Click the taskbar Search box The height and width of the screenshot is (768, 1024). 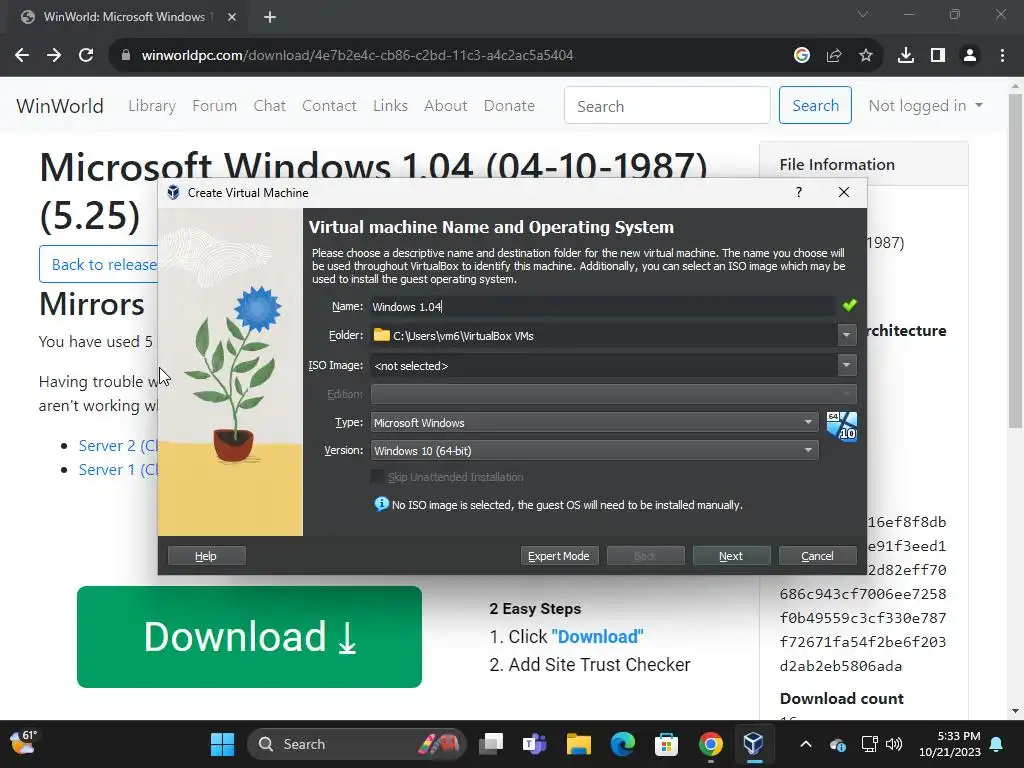pos(357,744)
